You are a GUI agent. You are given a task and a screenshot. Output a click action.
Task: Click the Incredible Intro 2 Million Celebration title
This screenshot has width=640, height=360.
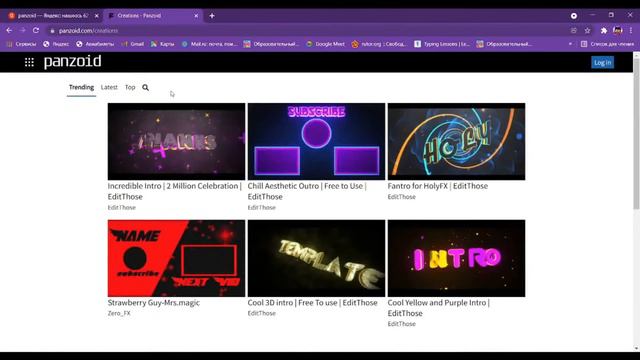pyautogui.click(x=175, y=191)
